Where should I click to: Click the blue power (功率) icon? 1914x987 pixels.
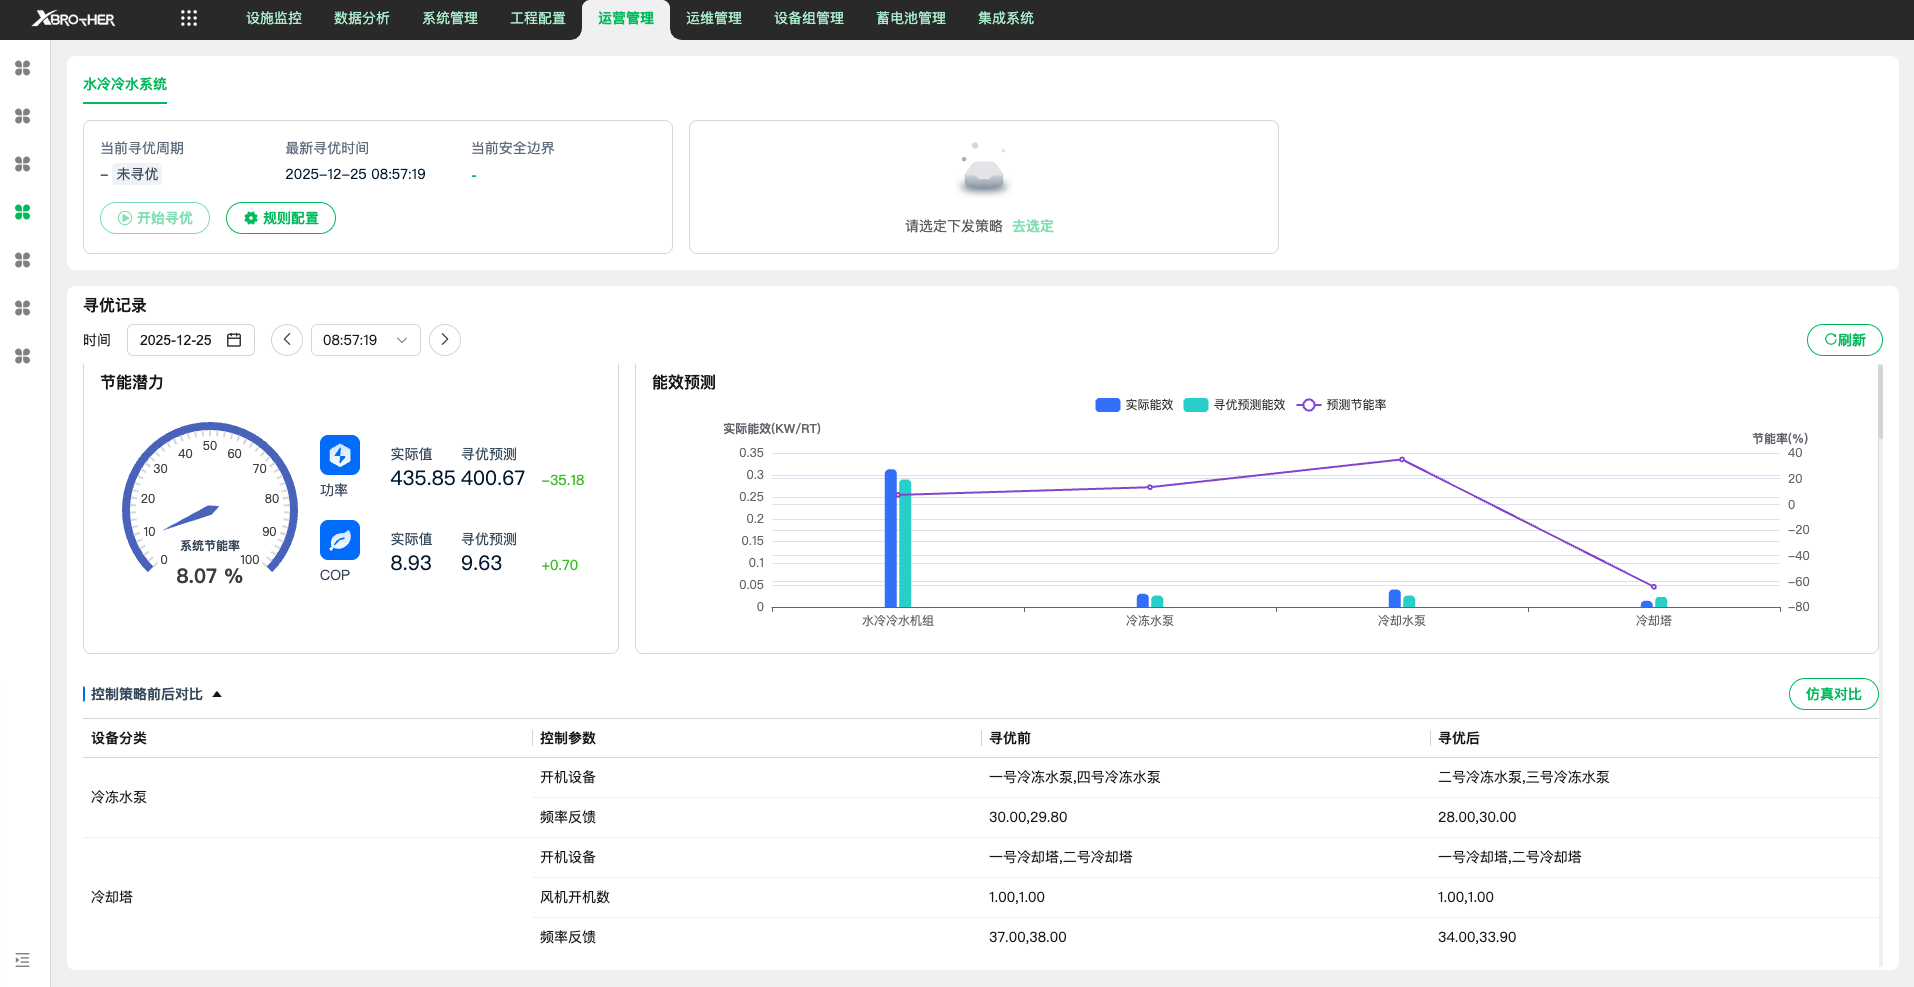340,455
